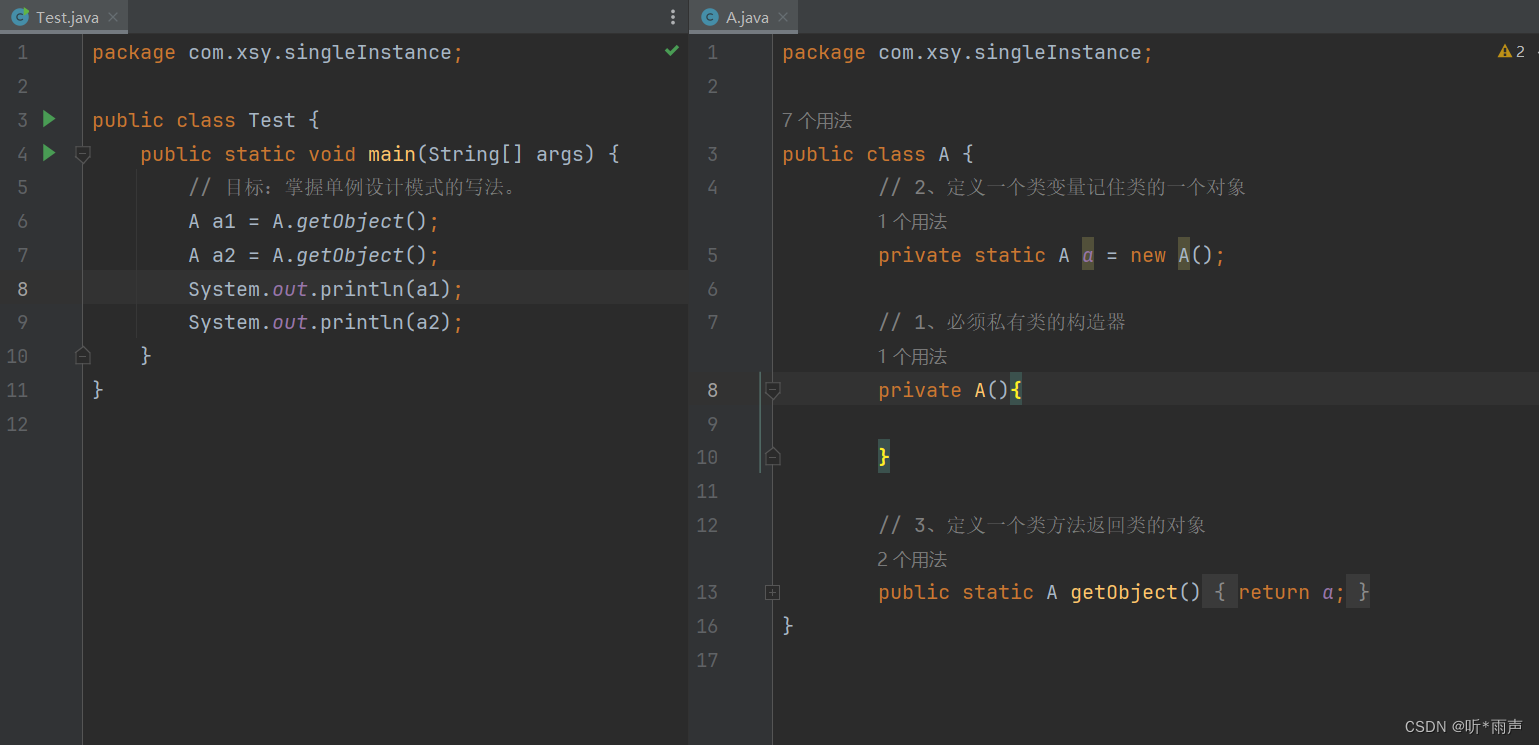Click the A.java class file icon
The width and height of the screenshot is (1539, 745).
[710, 17]
